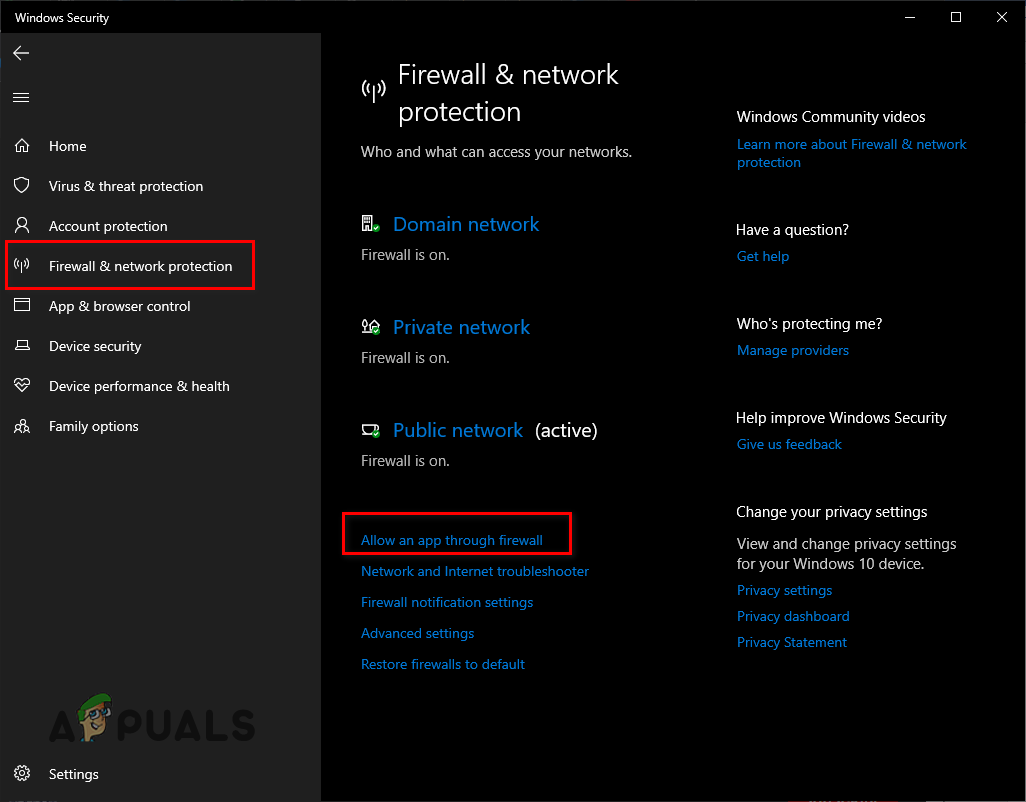Open Virus & threat protection via shield icon
Image resolution: width=1026 pixels, height=802 pixels.
pos(23,186)
